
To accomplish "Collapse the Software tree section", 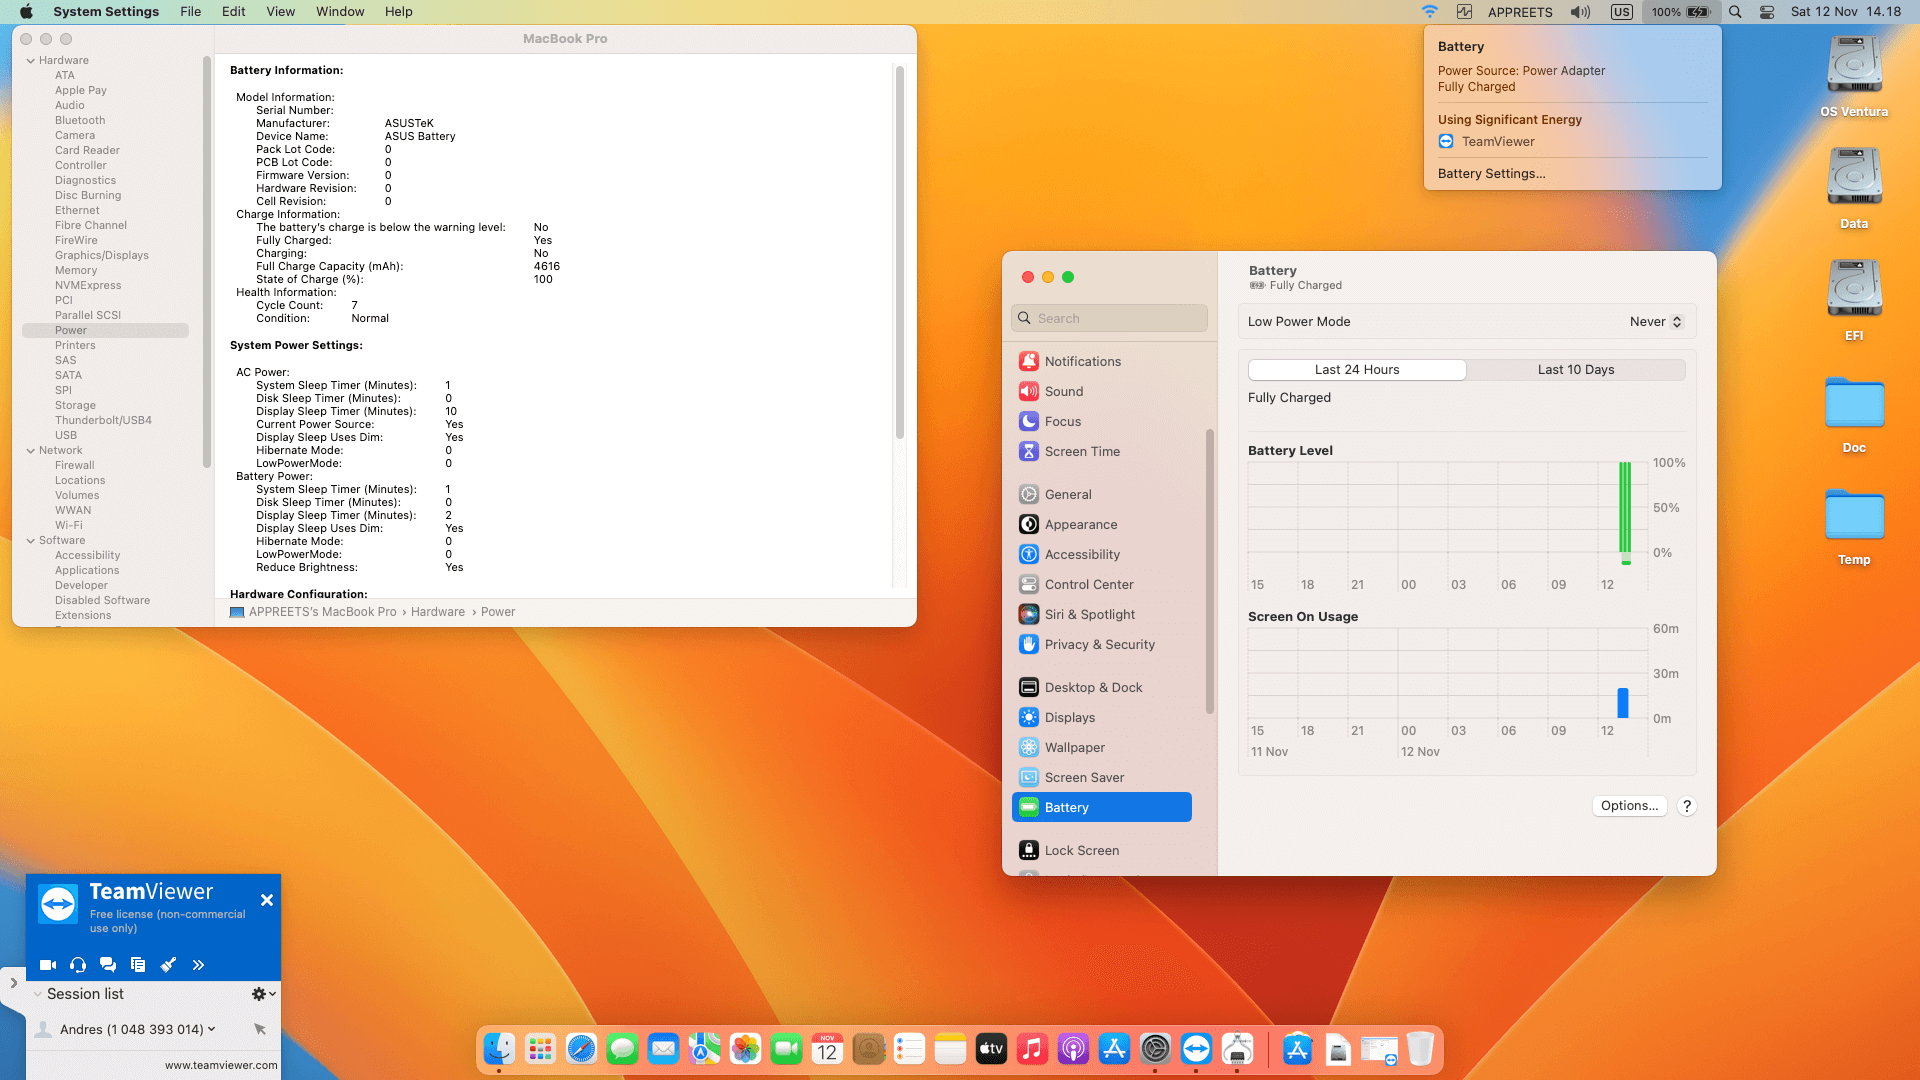I will [x=31, y=541].
